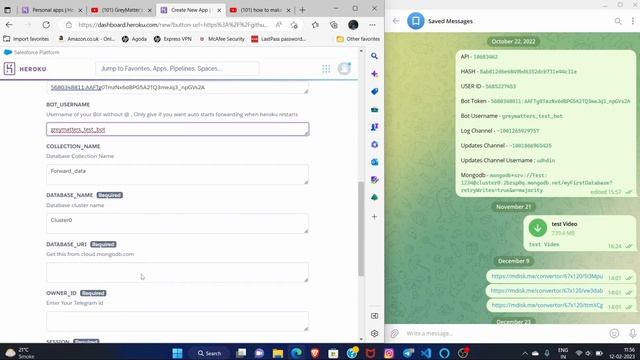Copy the Bot Token value in Telegram

point(560,101)
